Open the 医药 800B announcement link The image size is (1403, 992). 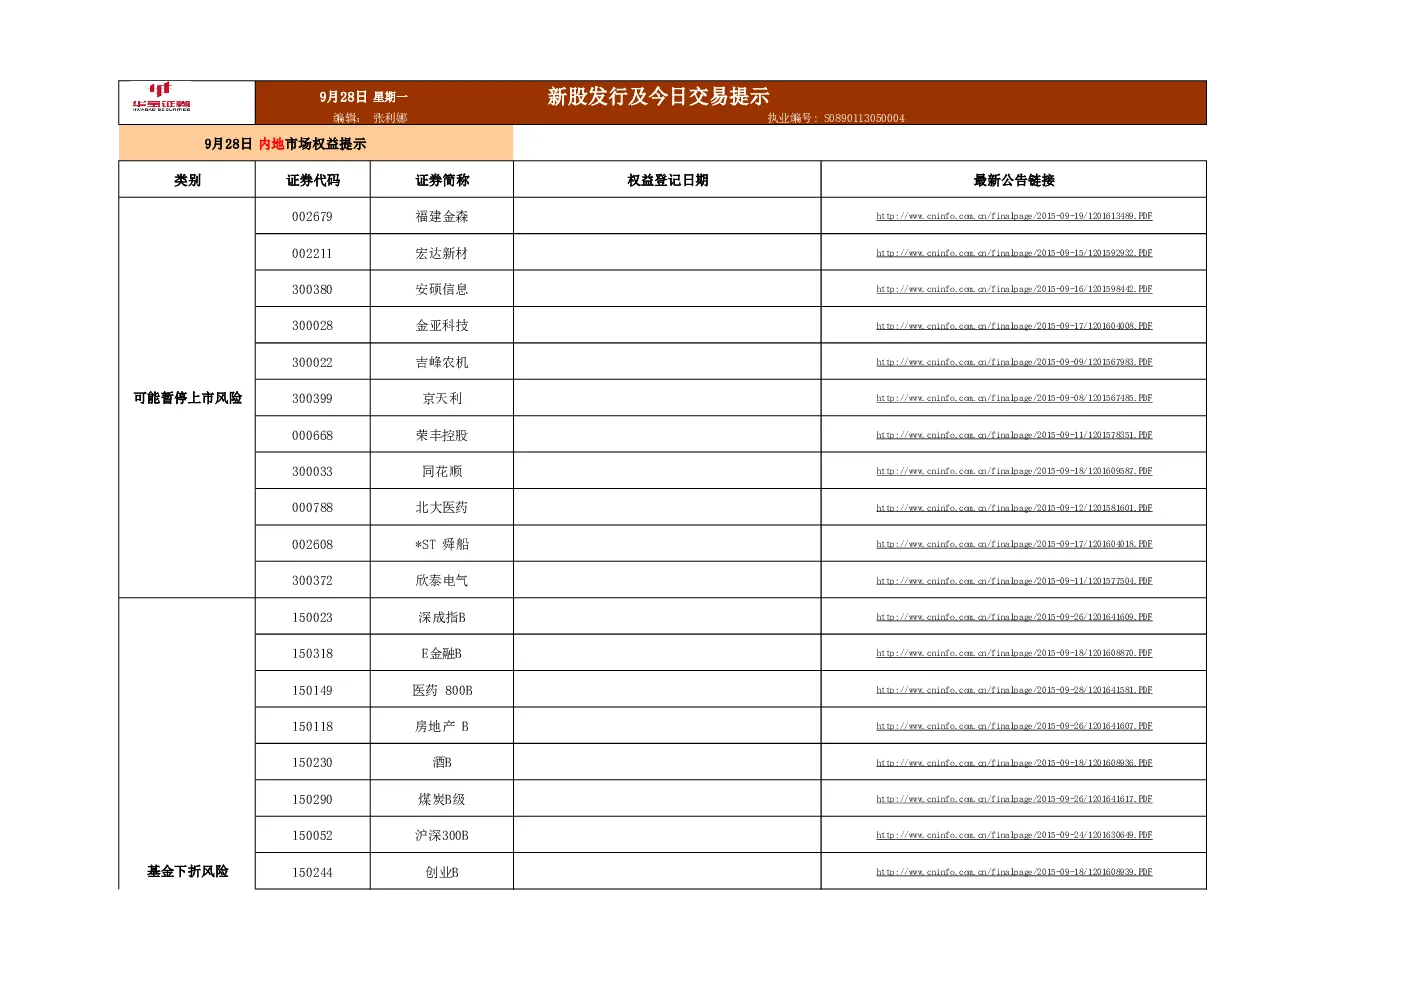click(x=1014, y=690)
